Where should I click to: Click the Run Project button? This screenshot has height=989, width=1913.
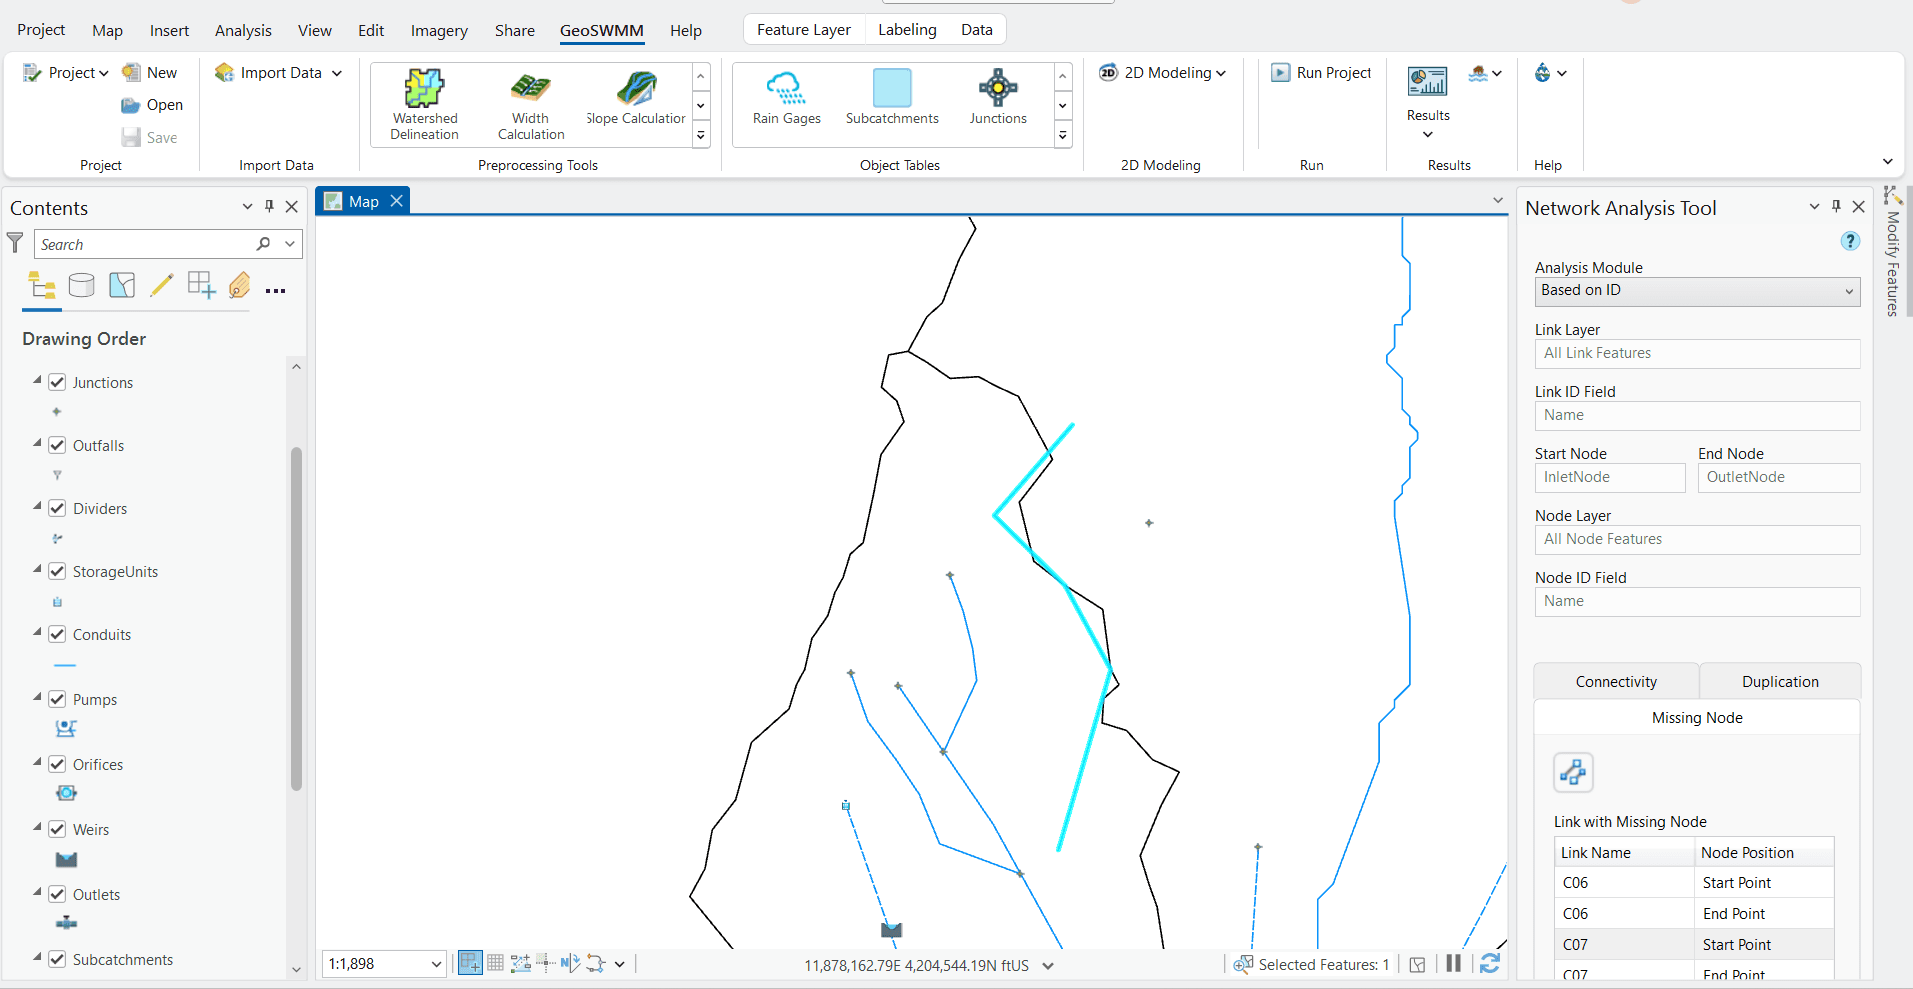[x=1320, y=72]
